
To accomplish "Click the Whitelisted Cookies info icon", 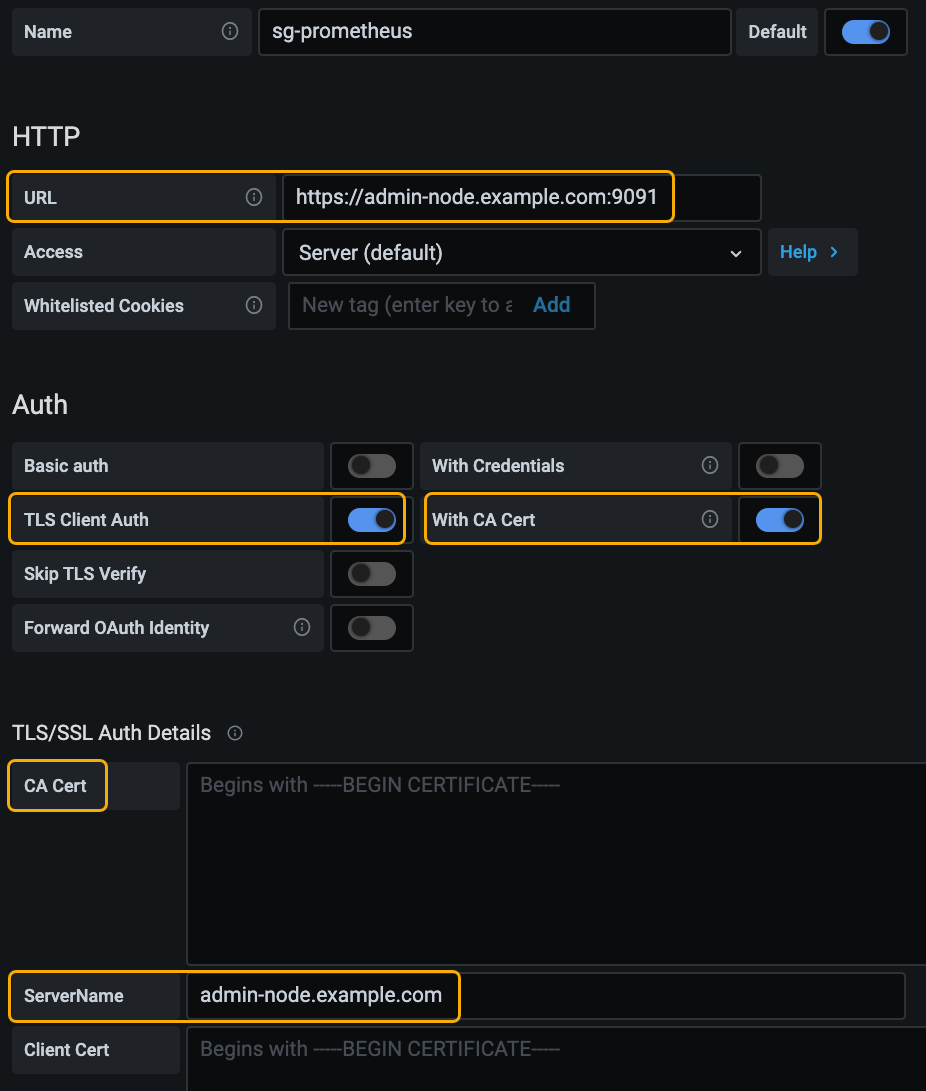I will coord(254,305).
